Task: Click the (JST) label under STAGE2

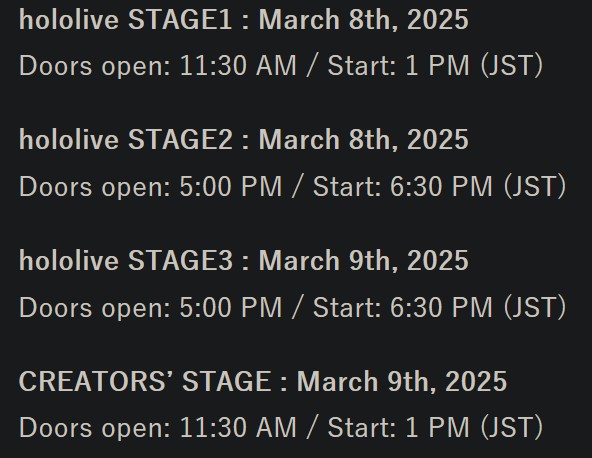Action: [x=535, y=187]
